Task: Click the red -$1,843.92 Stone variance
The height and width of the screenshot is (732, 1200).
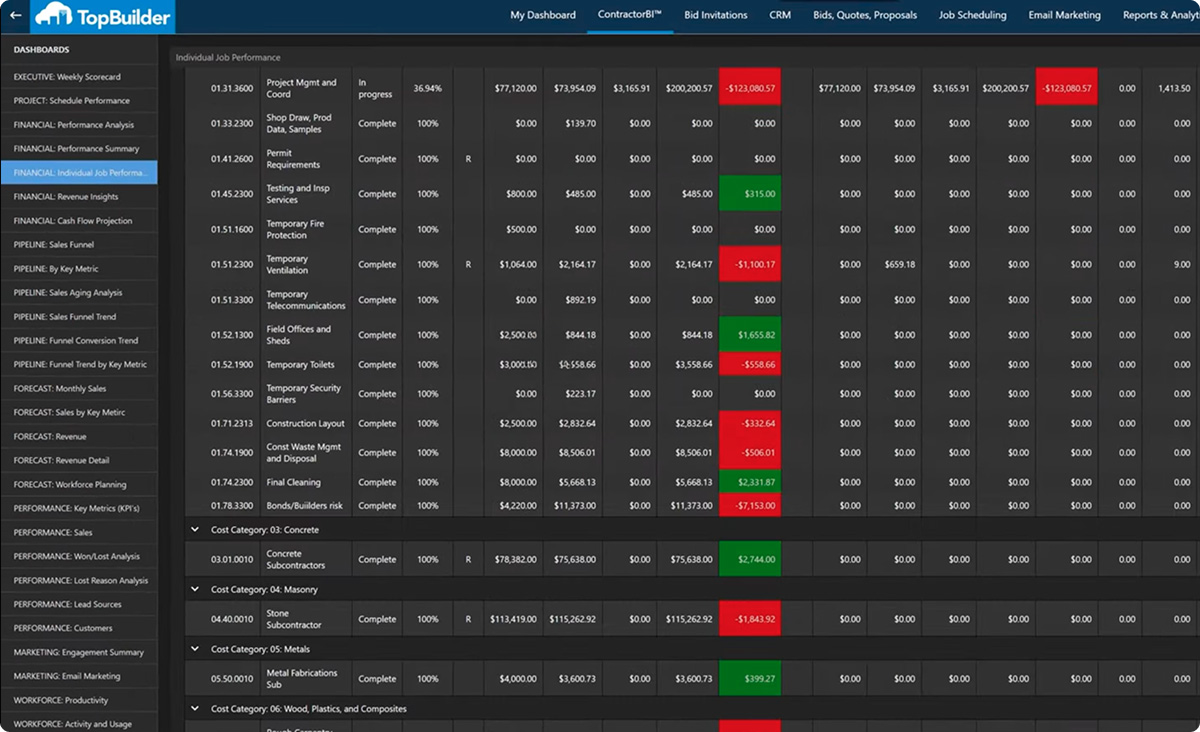Action: 750,619
